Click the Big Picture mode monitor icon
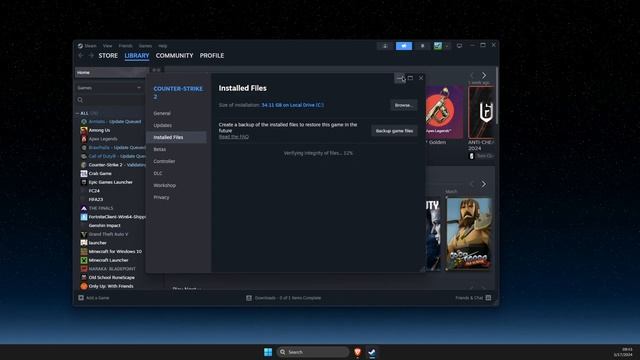Image resolution: width=640 pixels, height=360 pixels. 459,46
